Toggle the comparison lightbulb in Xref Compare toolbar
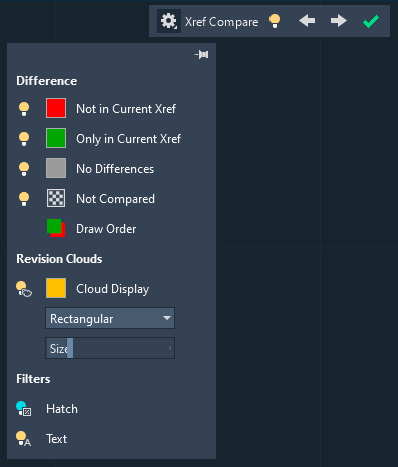This screenshot has width=398, height=467. click(275, 21)
